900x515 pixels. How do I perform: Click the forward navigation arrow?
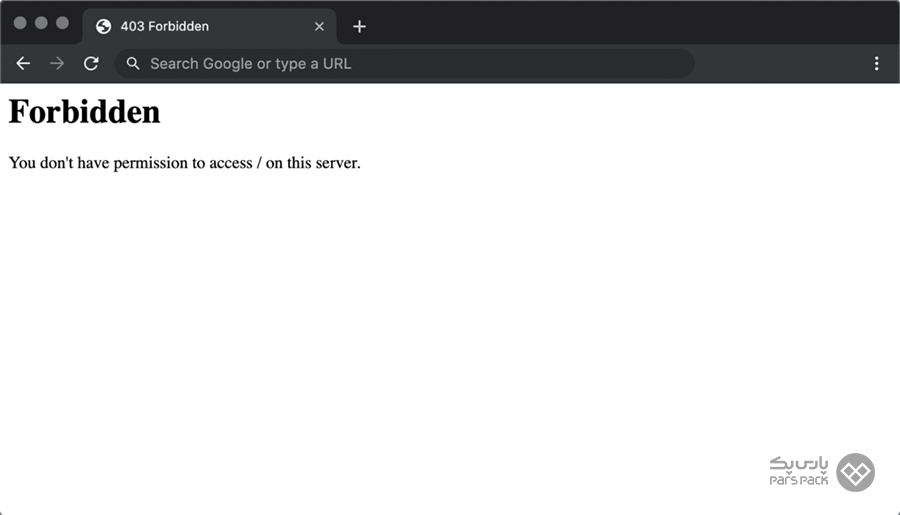point(57,64)
